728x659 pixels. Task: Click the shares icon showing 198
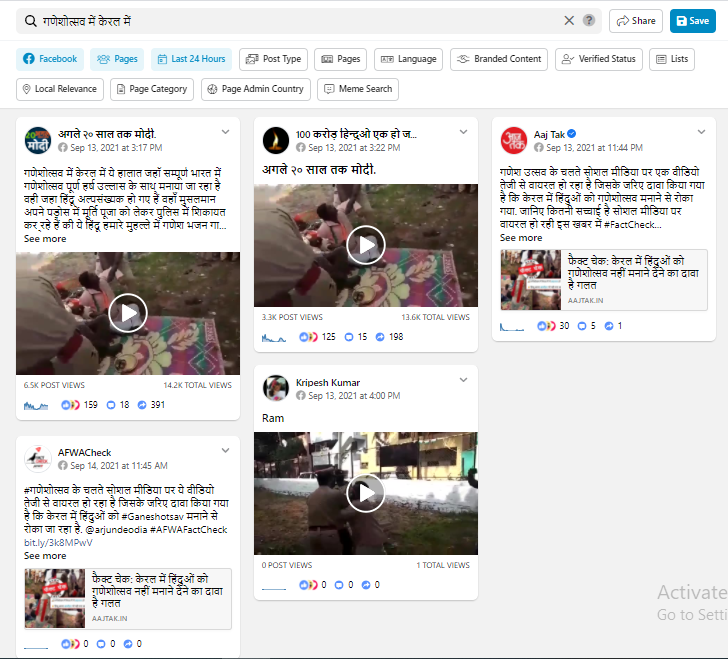380,337
